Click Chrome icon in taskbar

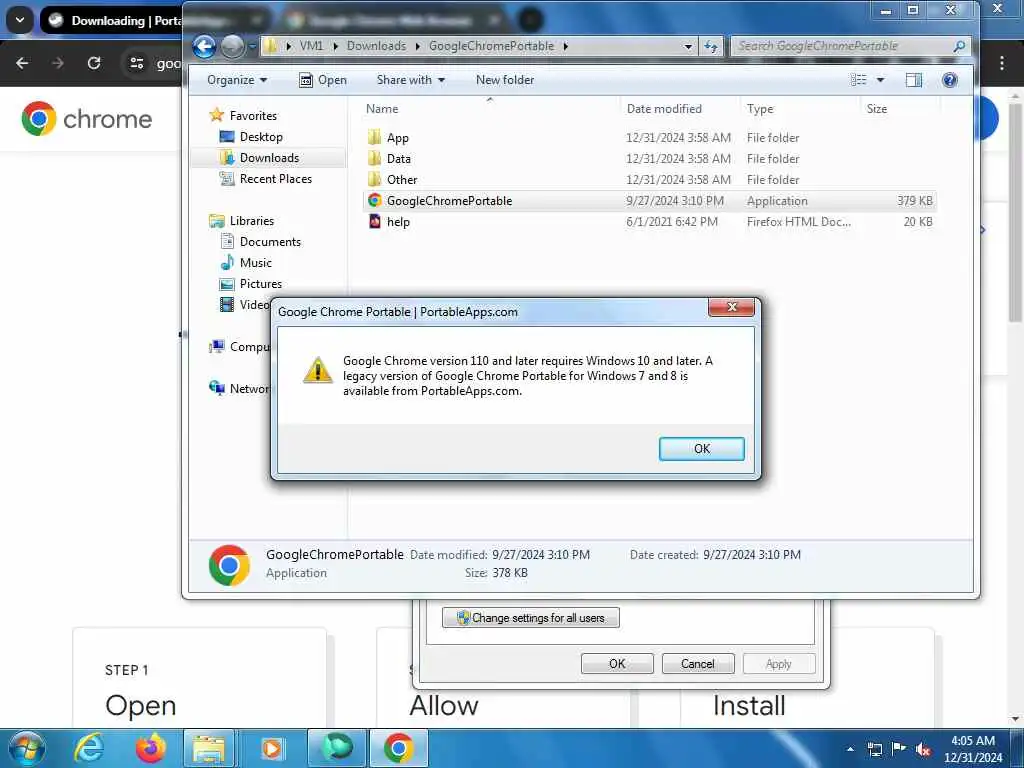click(x=399, y=748)
